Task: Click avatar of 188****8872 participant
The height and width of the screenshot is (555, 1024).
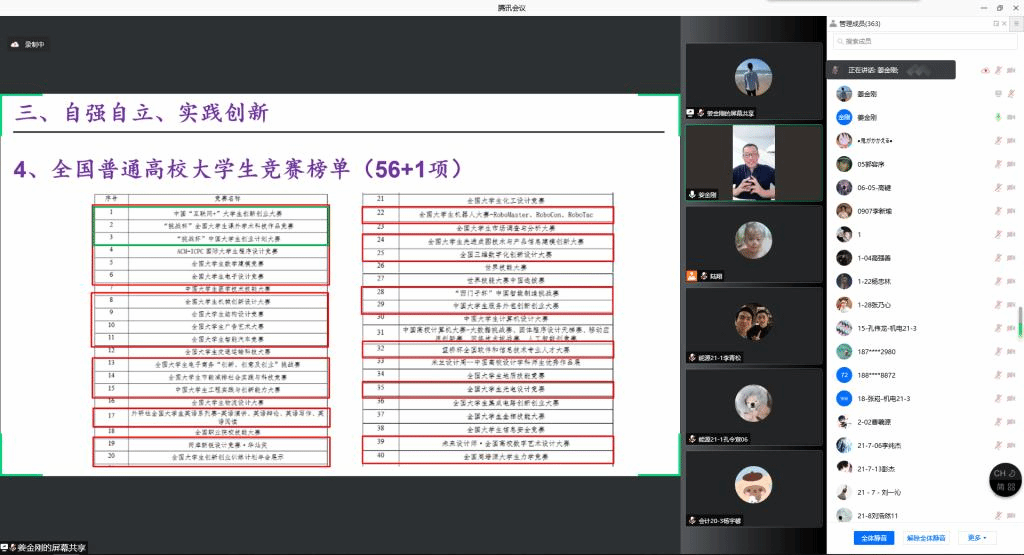Action: tap(844, 374)
